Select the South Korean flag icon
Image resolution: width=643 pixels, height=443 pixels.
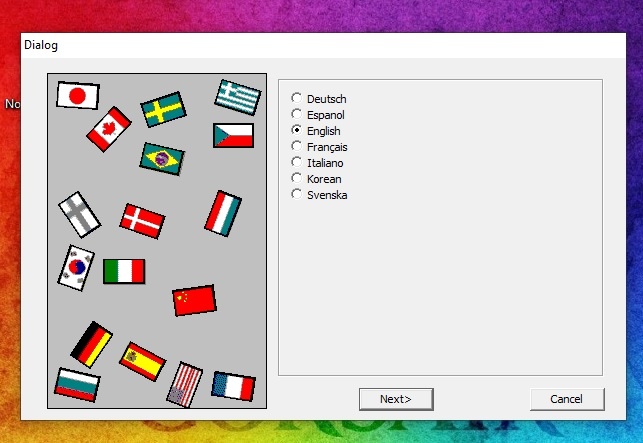pyautogui.click(x=76, y=268)
